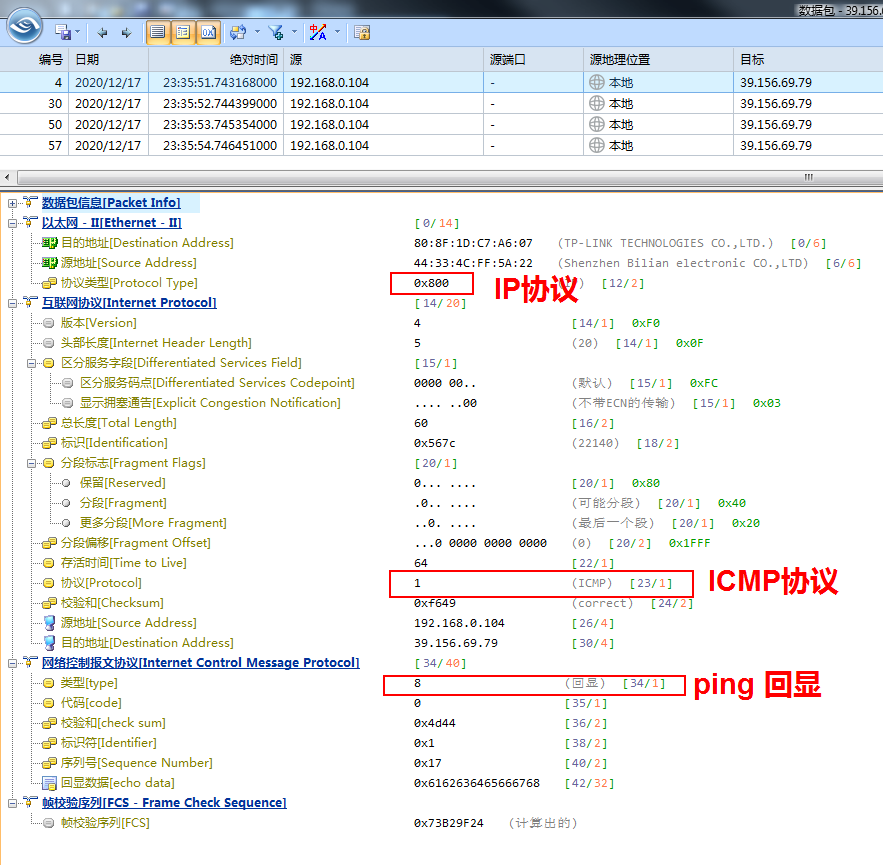Click the add filter funnel icon

(x=276, y=33)
